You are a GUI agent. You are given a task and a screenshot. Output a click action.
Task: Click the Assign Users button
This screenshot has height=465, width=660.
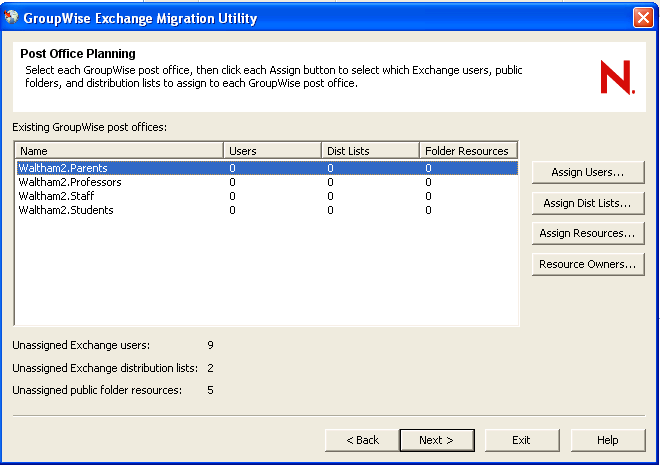tap(588, 173)
